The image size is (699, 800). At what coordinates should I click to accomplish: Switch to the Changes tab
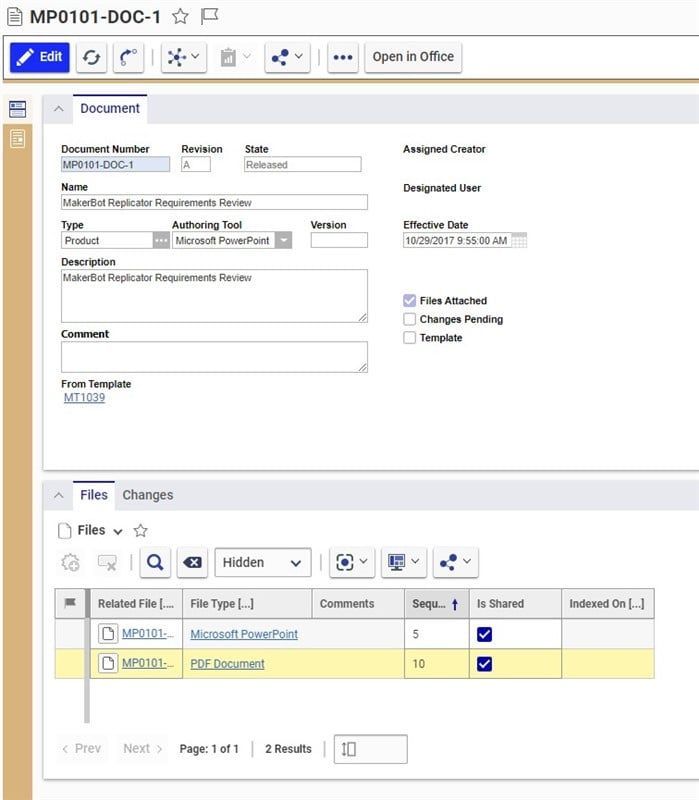point(147,495)
